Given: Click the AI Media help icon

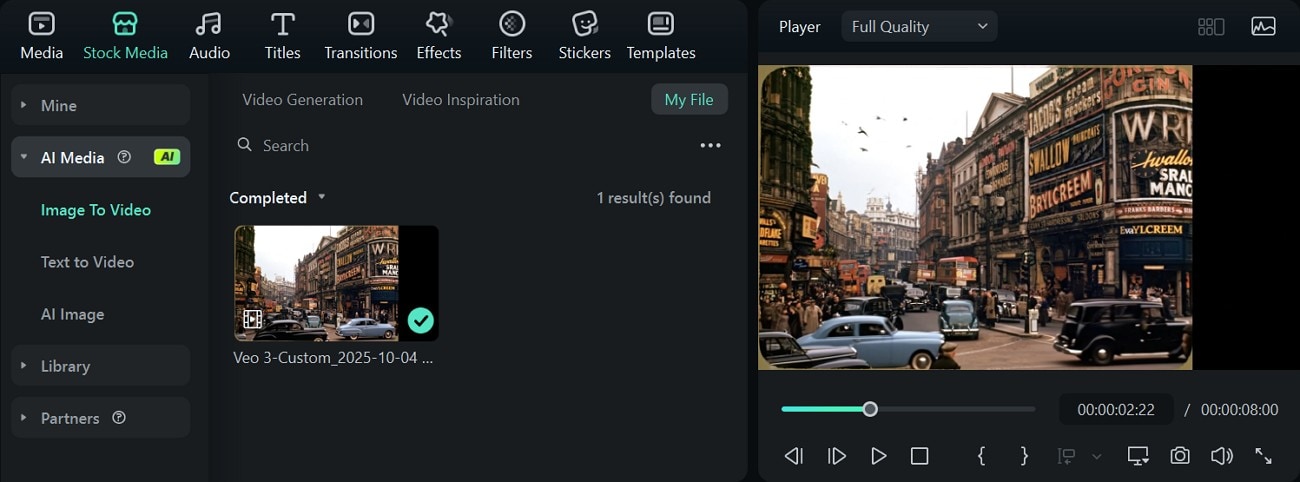Looking at the screenshot, I should coord(124,157).
